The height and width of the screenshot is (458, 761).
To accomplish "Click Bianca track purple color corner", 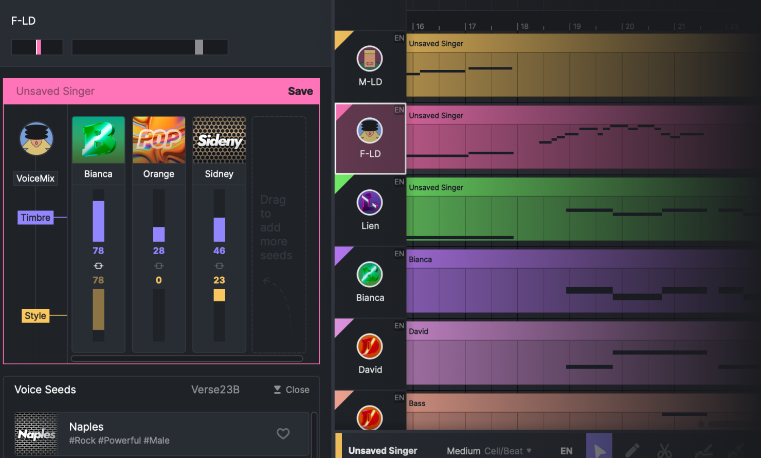I will click(x=342, y=254).
